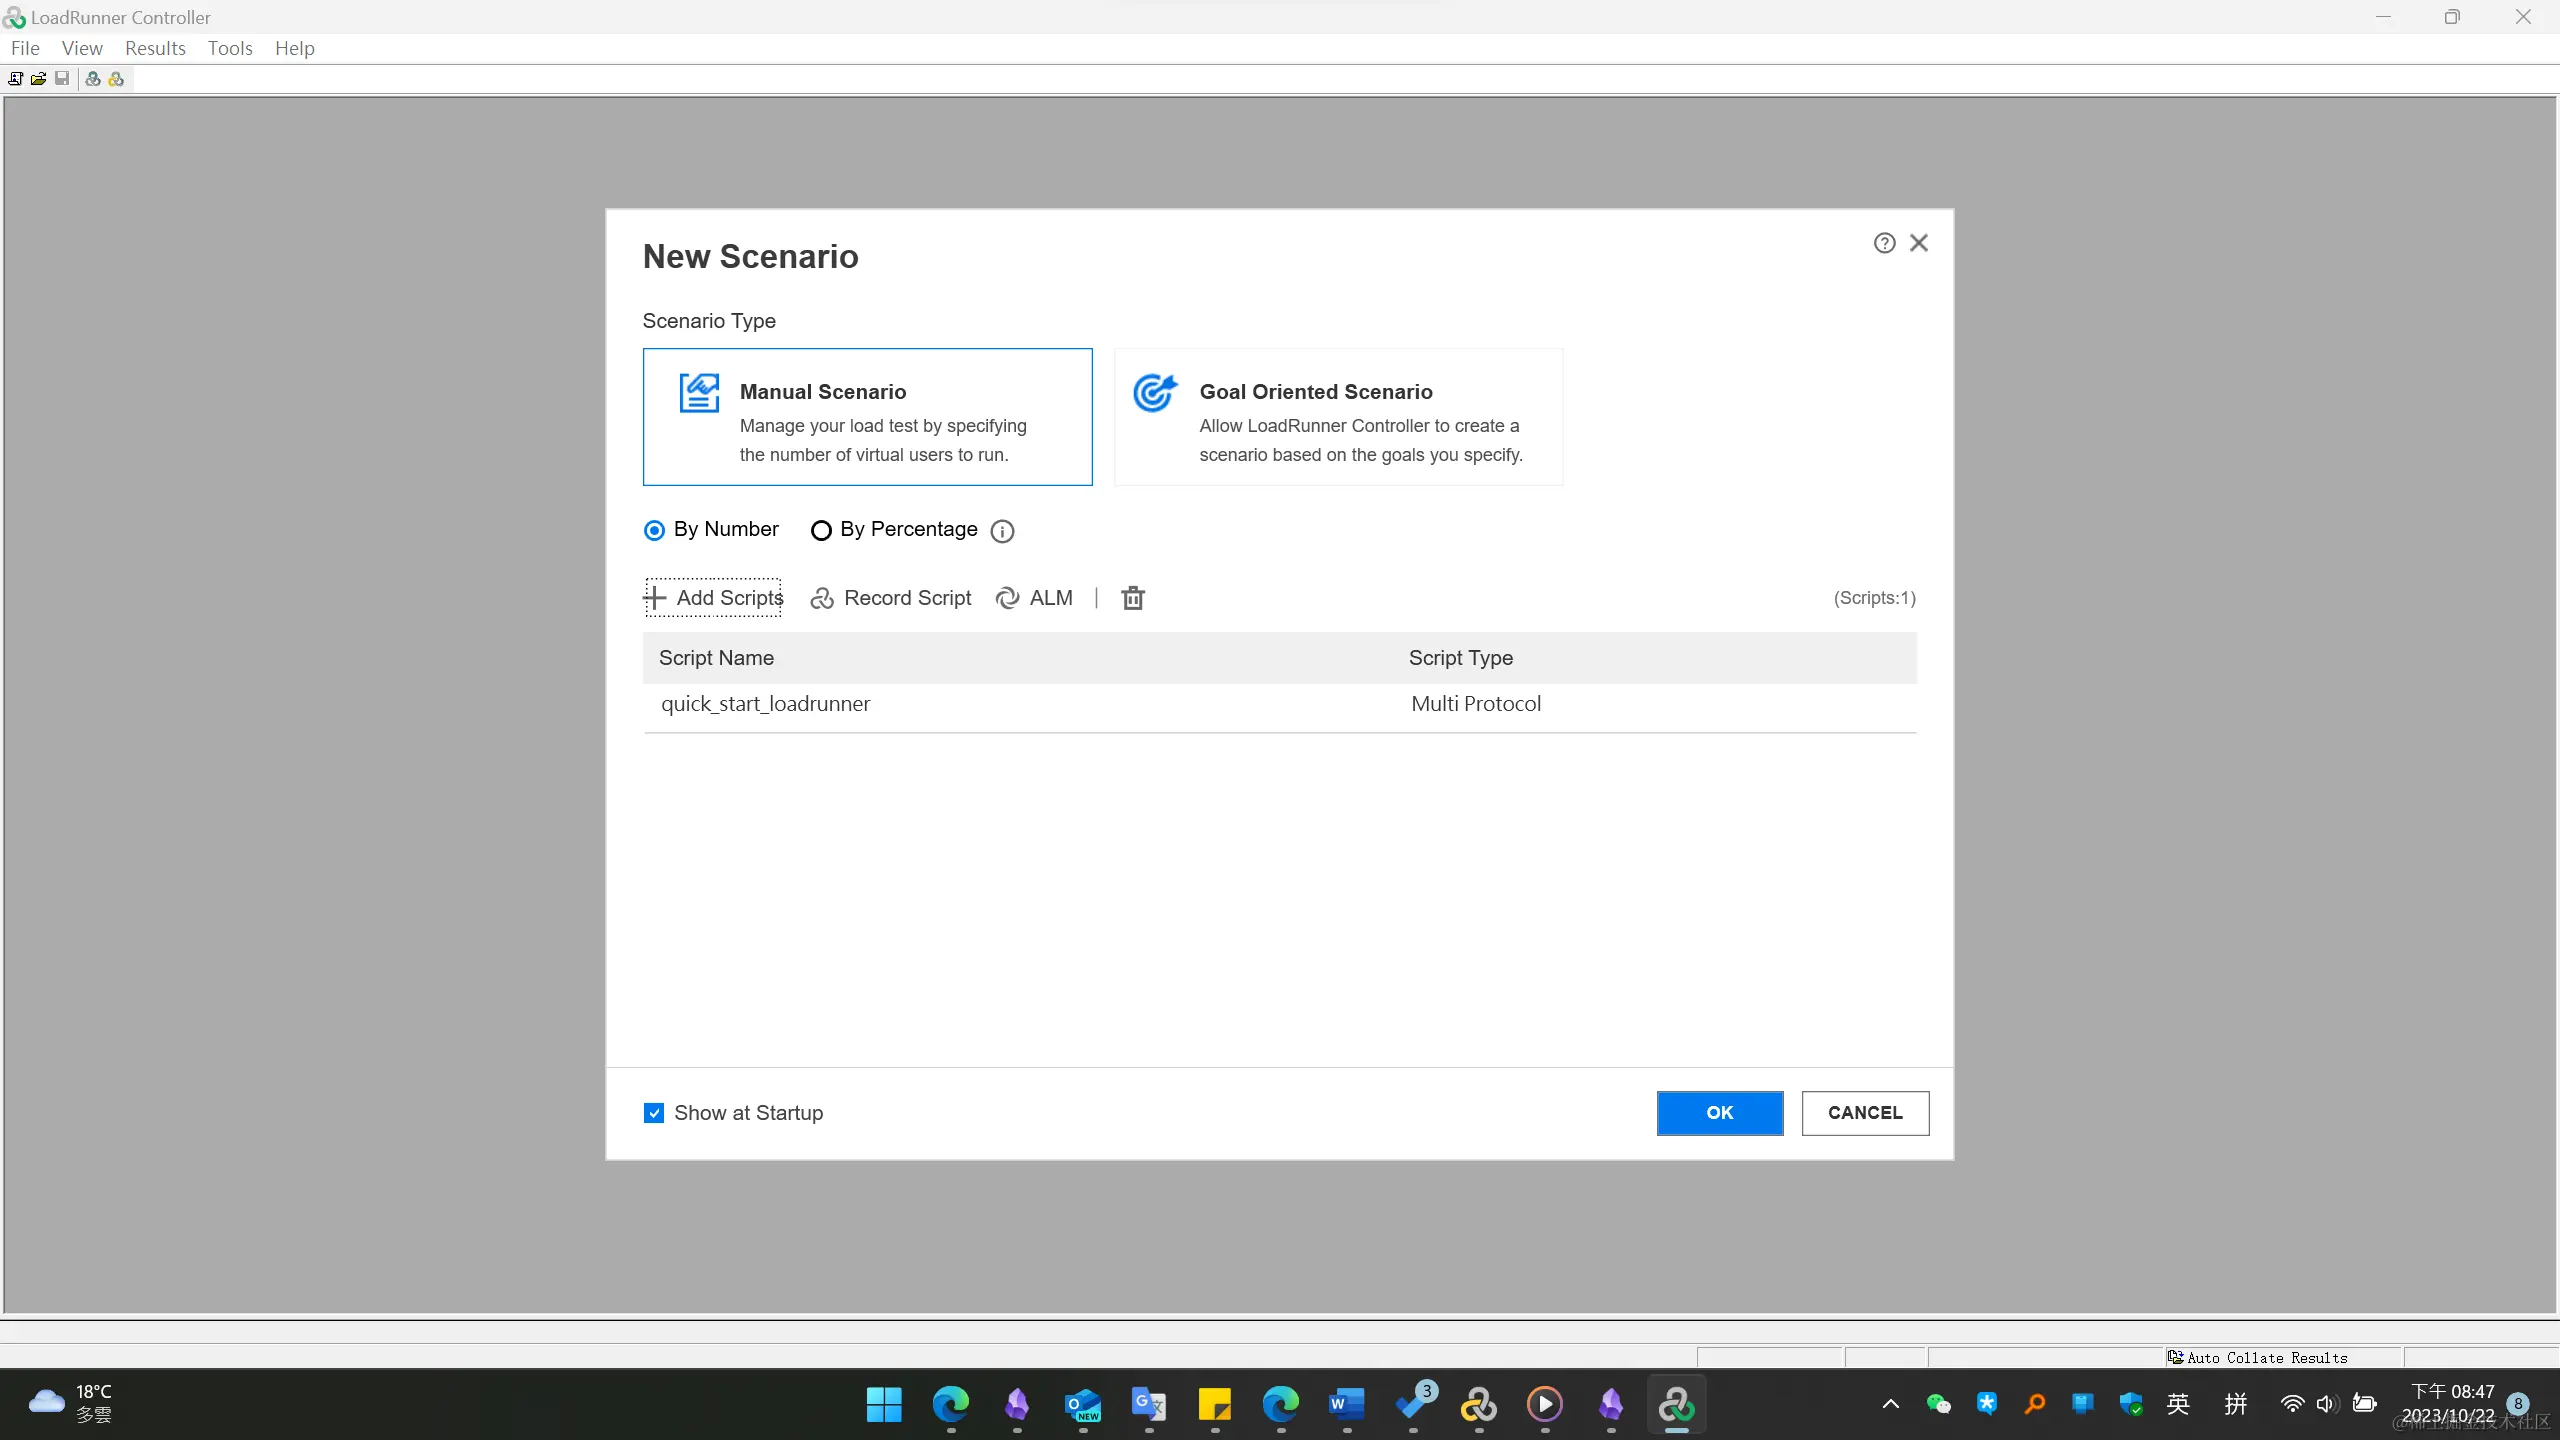Click the Wi-Fi network tray icon
Viewport: 2560px width, 1440px height.
point(2292,1404)
